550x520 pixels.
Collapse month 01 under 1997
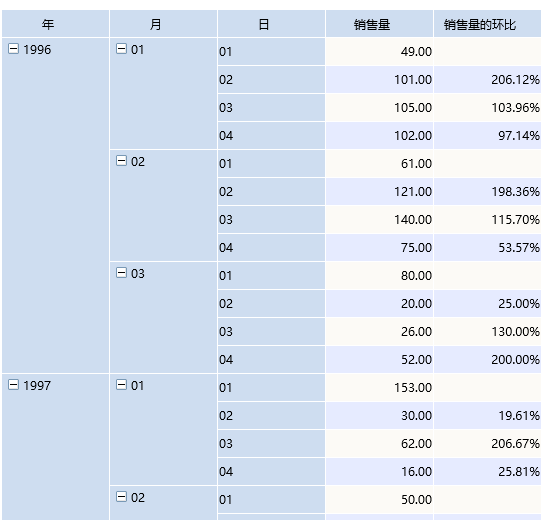(121, 385)
